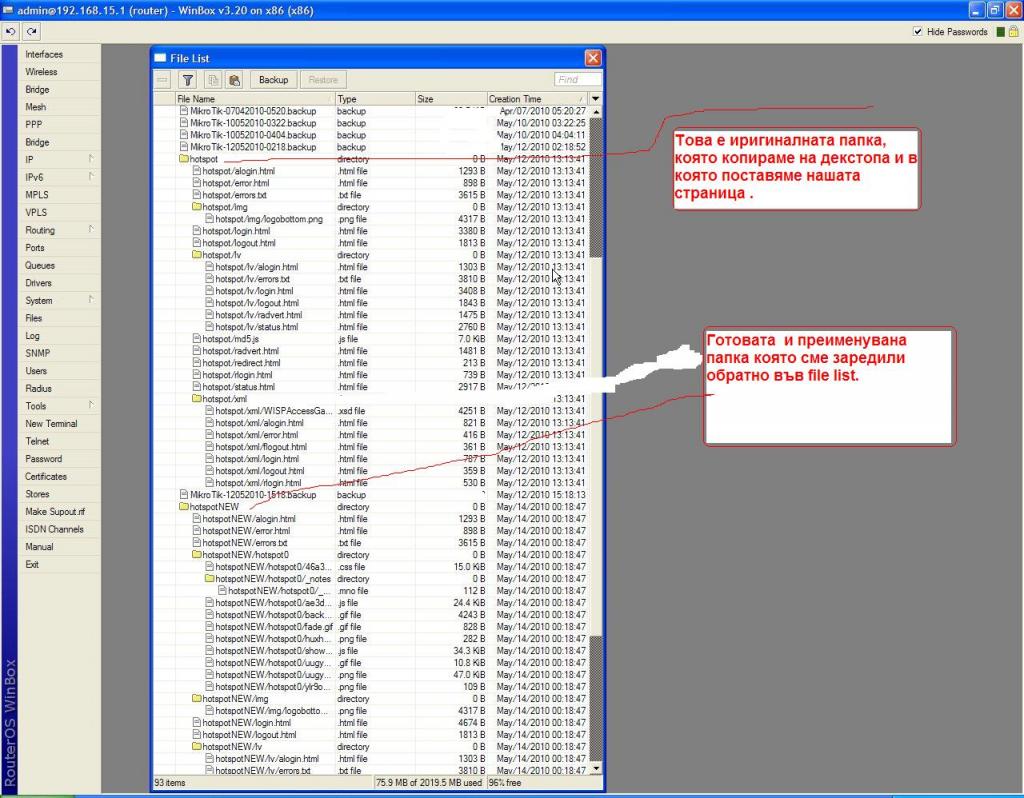Open the filter funnel in File List
Screen dimensions: 1024x798
tap(187, 80)
